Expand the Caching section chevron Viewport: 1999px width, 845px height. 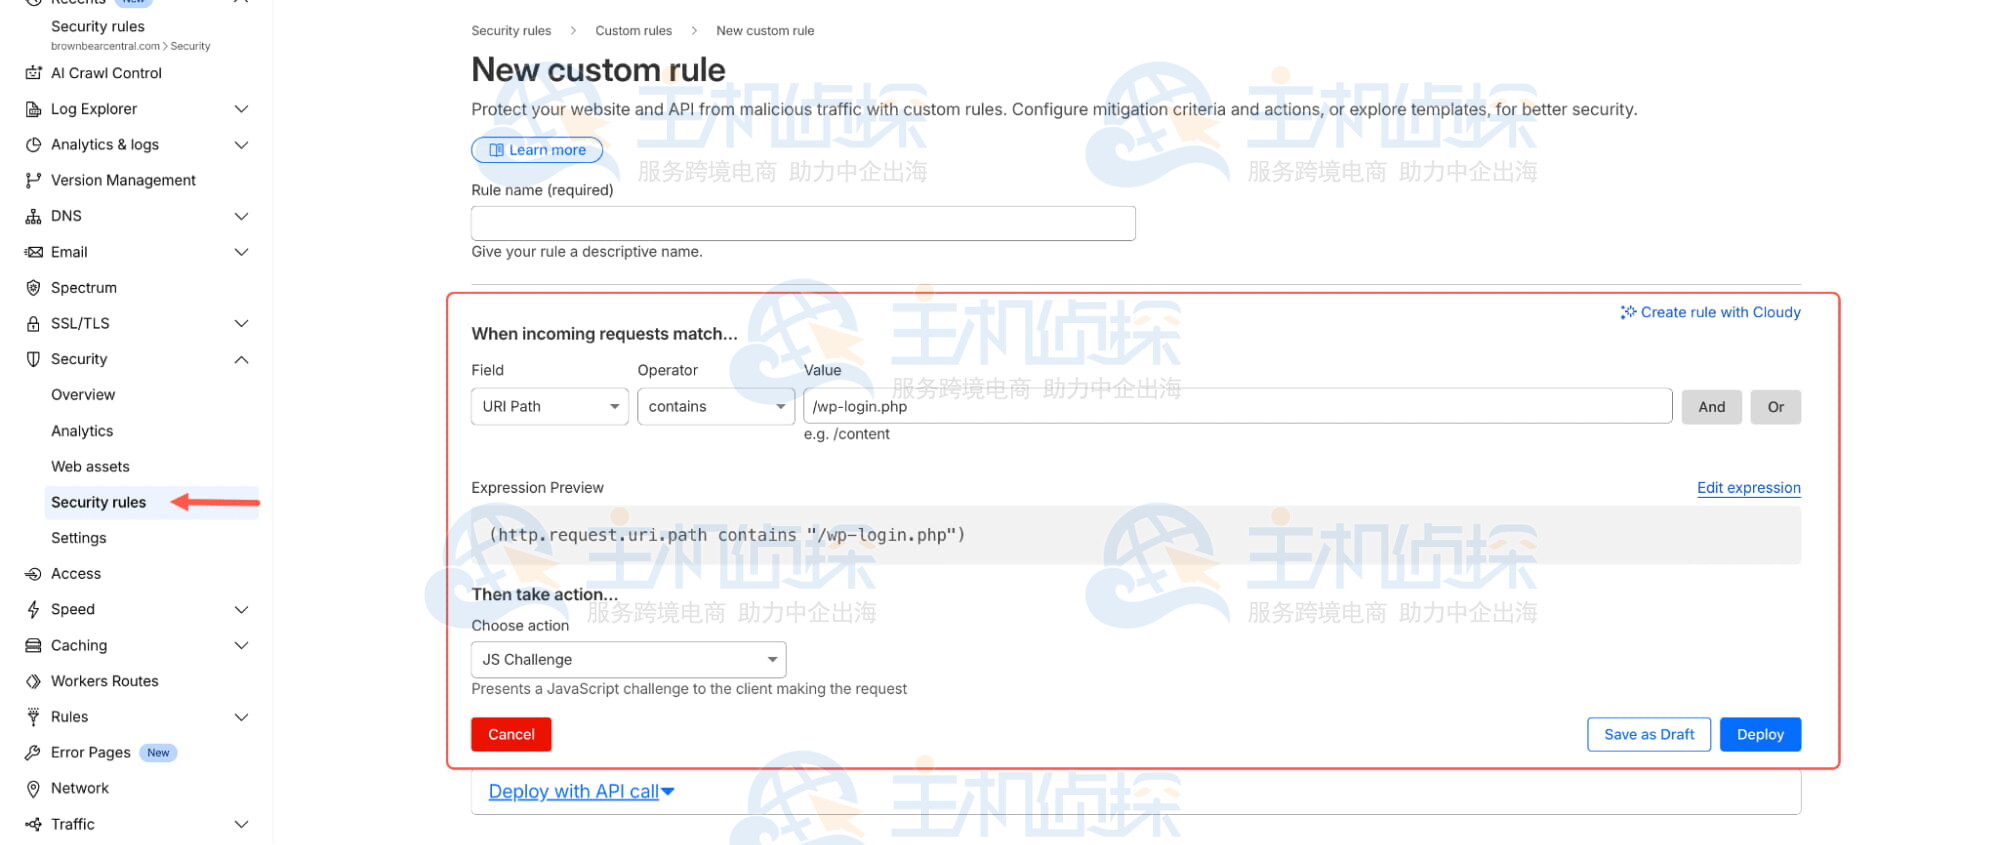point(241,646)
